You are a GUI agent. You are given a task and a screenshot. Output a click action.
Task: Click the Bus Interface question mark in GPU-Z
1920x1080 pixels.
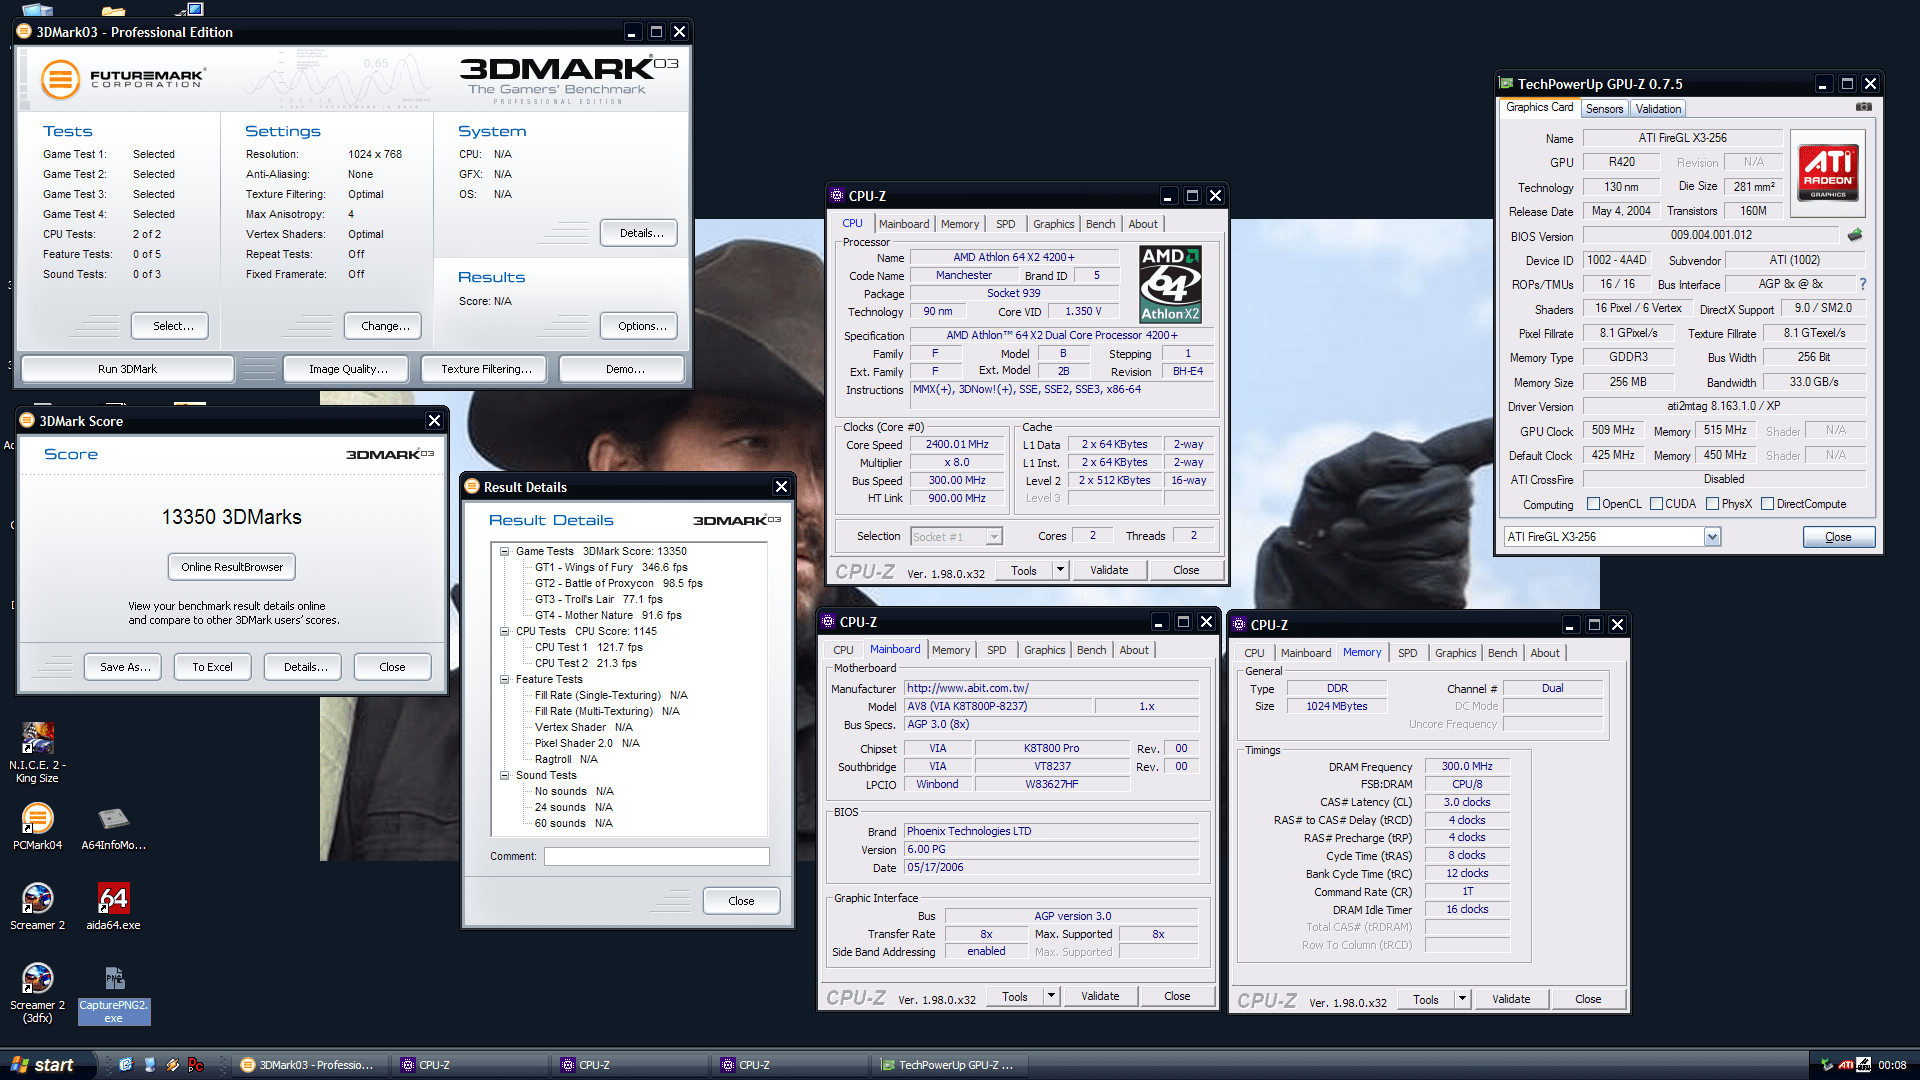[1863, 284]
